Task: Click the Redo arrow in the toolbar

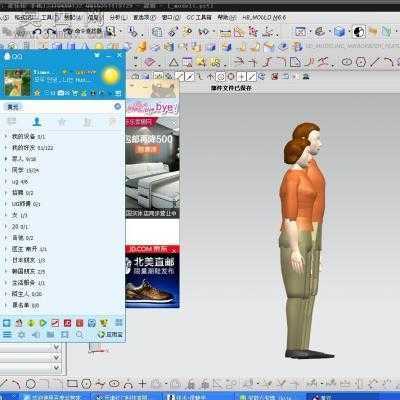Action: click(51, 32)
